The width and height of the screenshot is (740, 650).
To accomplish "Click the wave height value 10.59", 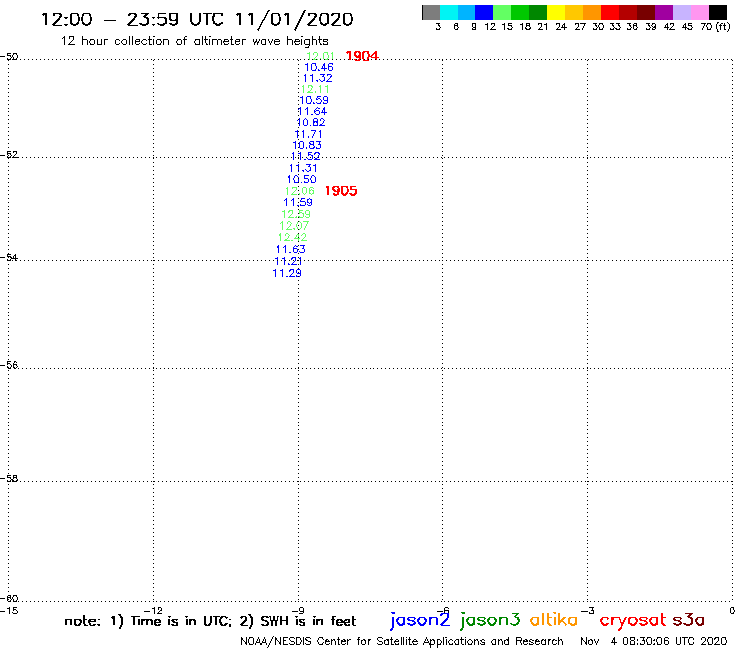I will click(x=313, y=100).
